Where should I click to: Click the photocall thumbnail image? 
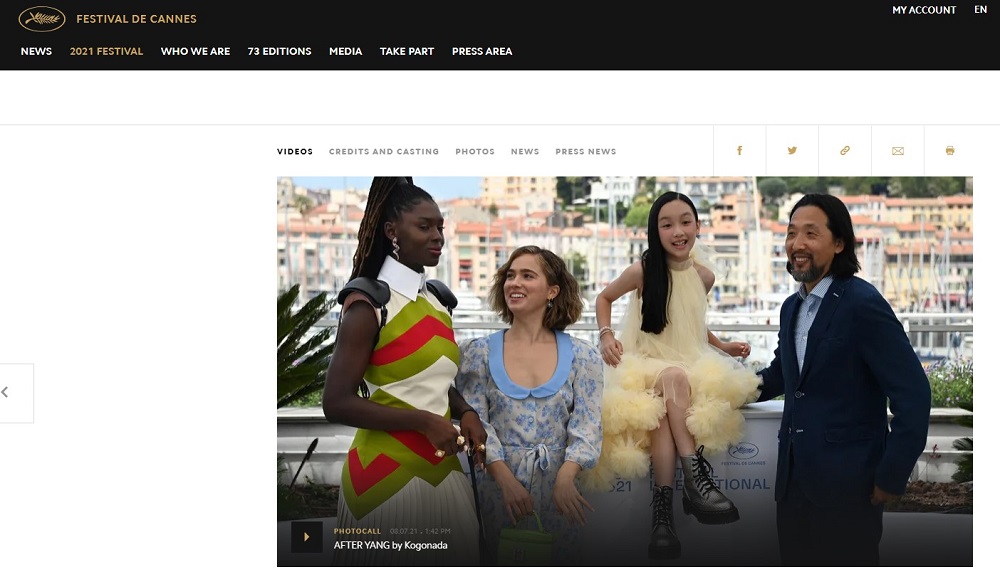[625, 350]
